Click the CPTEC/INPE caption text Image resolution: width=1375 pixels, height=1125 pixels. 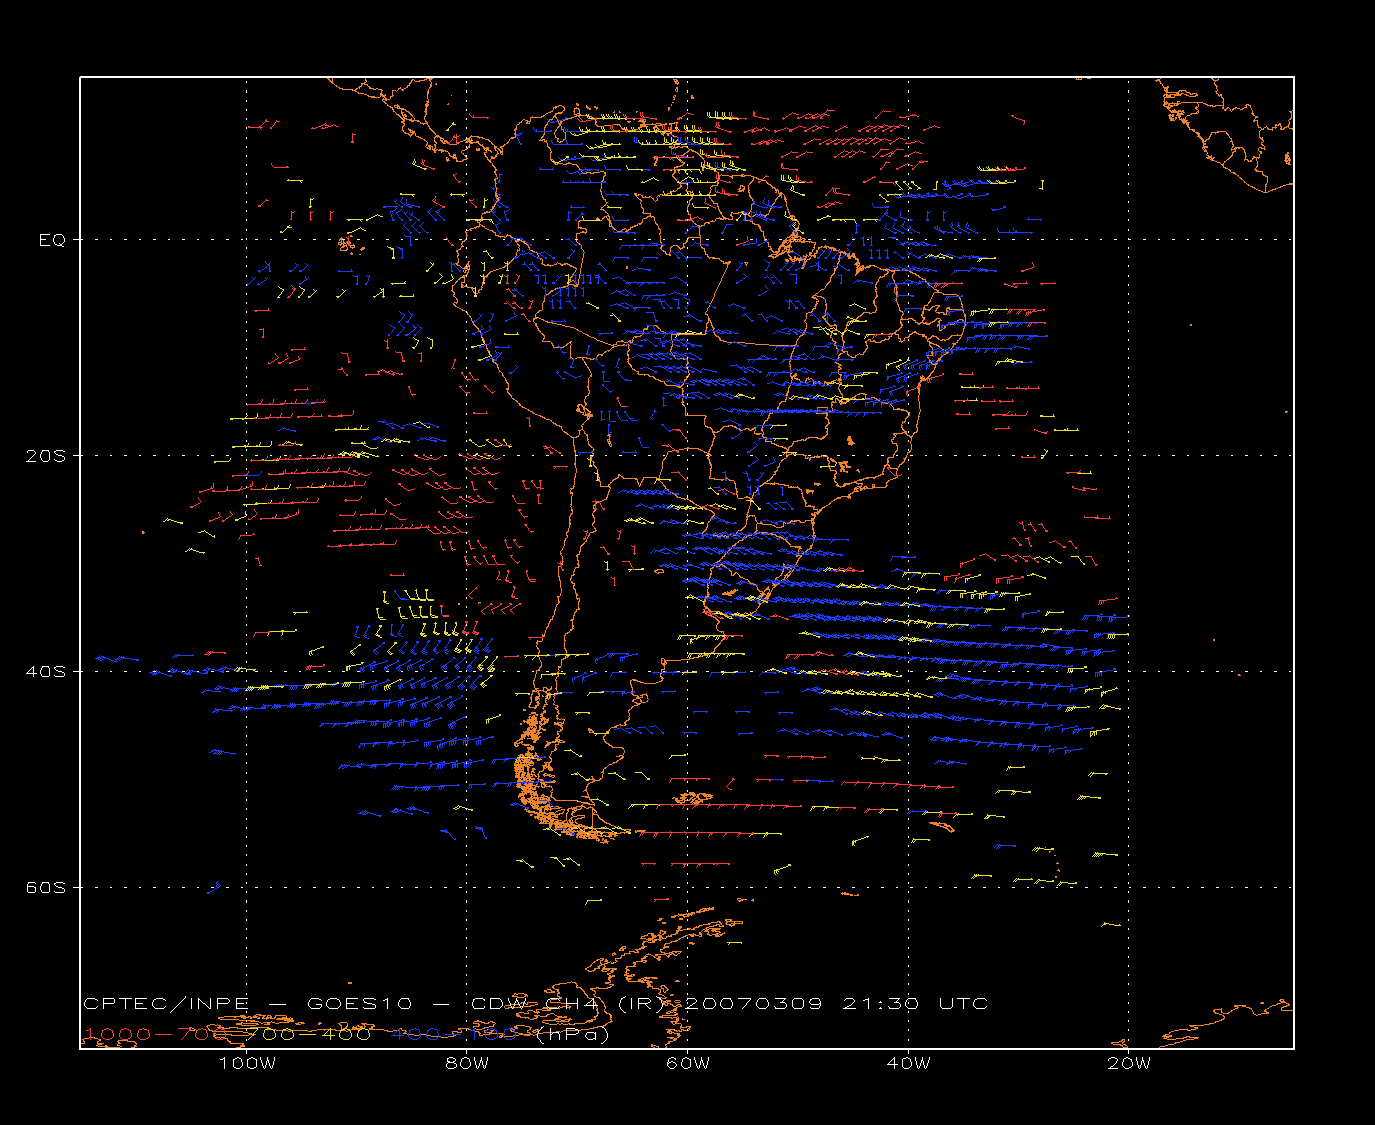point(166,1004)
